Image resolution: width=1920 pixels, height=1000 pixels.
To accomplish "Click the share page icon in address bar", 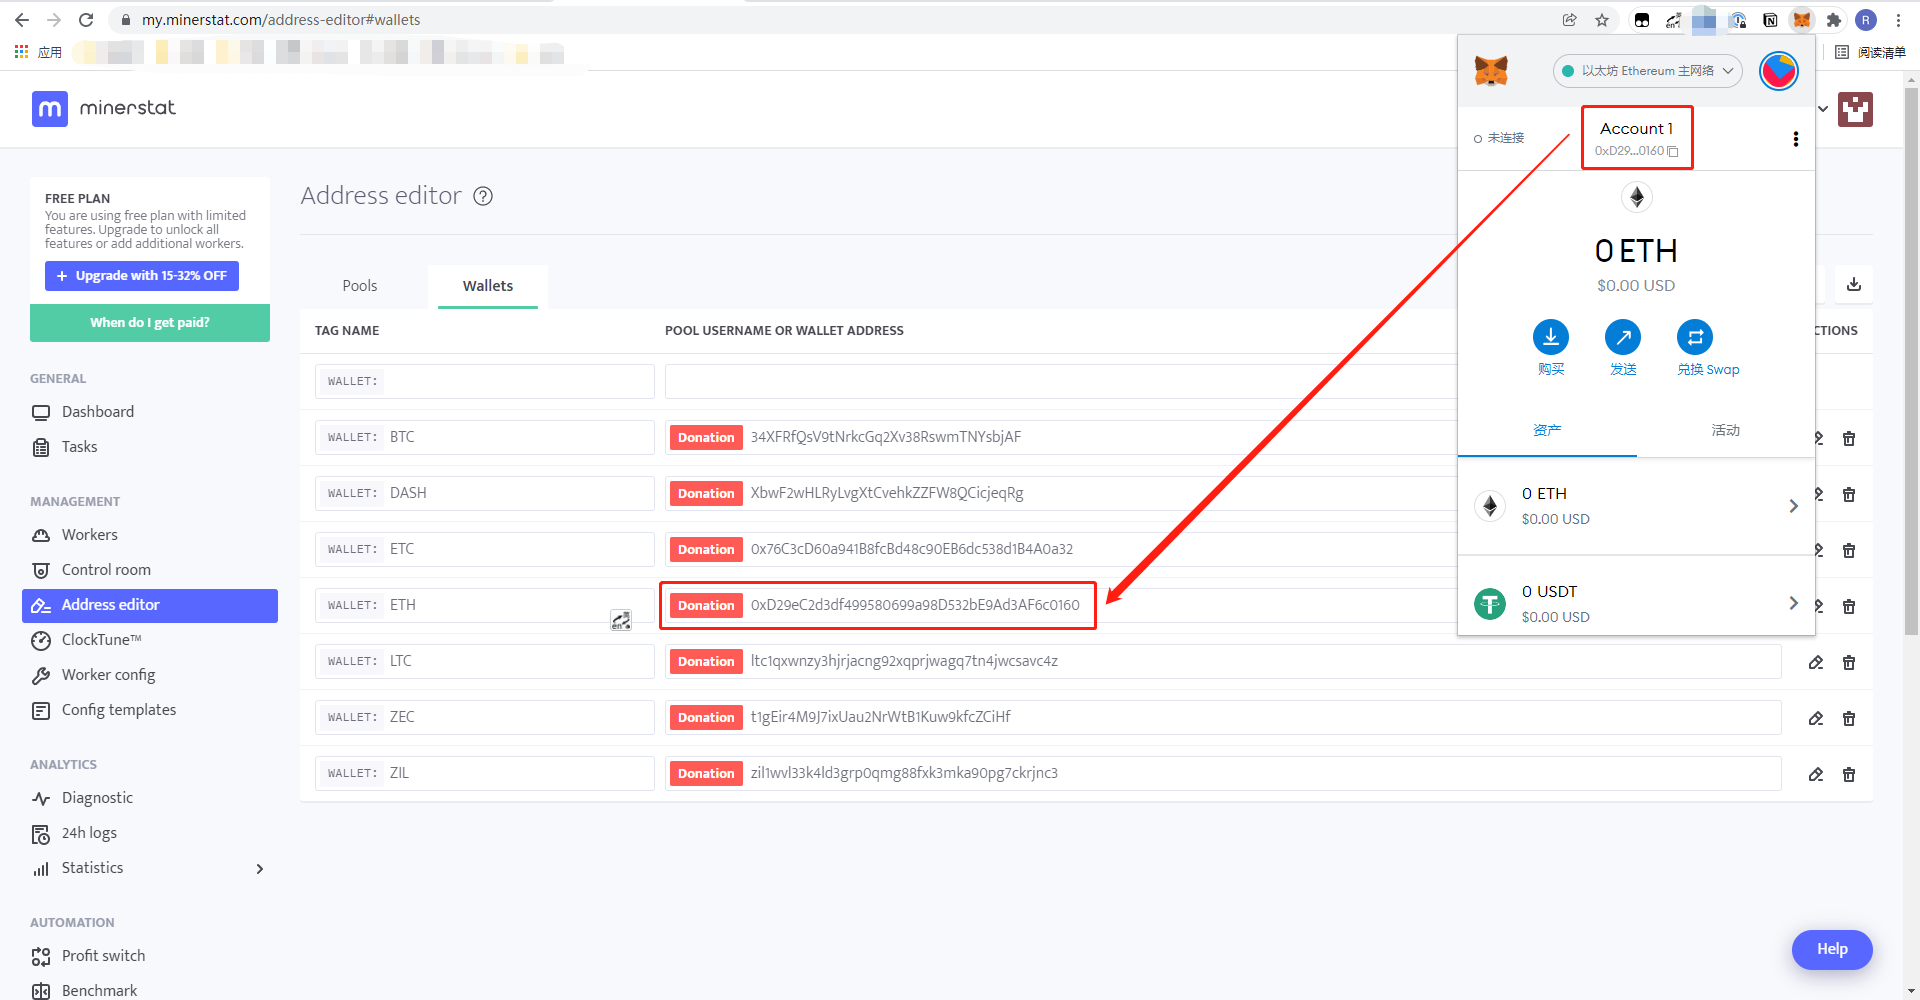I will coord(1570,20).
